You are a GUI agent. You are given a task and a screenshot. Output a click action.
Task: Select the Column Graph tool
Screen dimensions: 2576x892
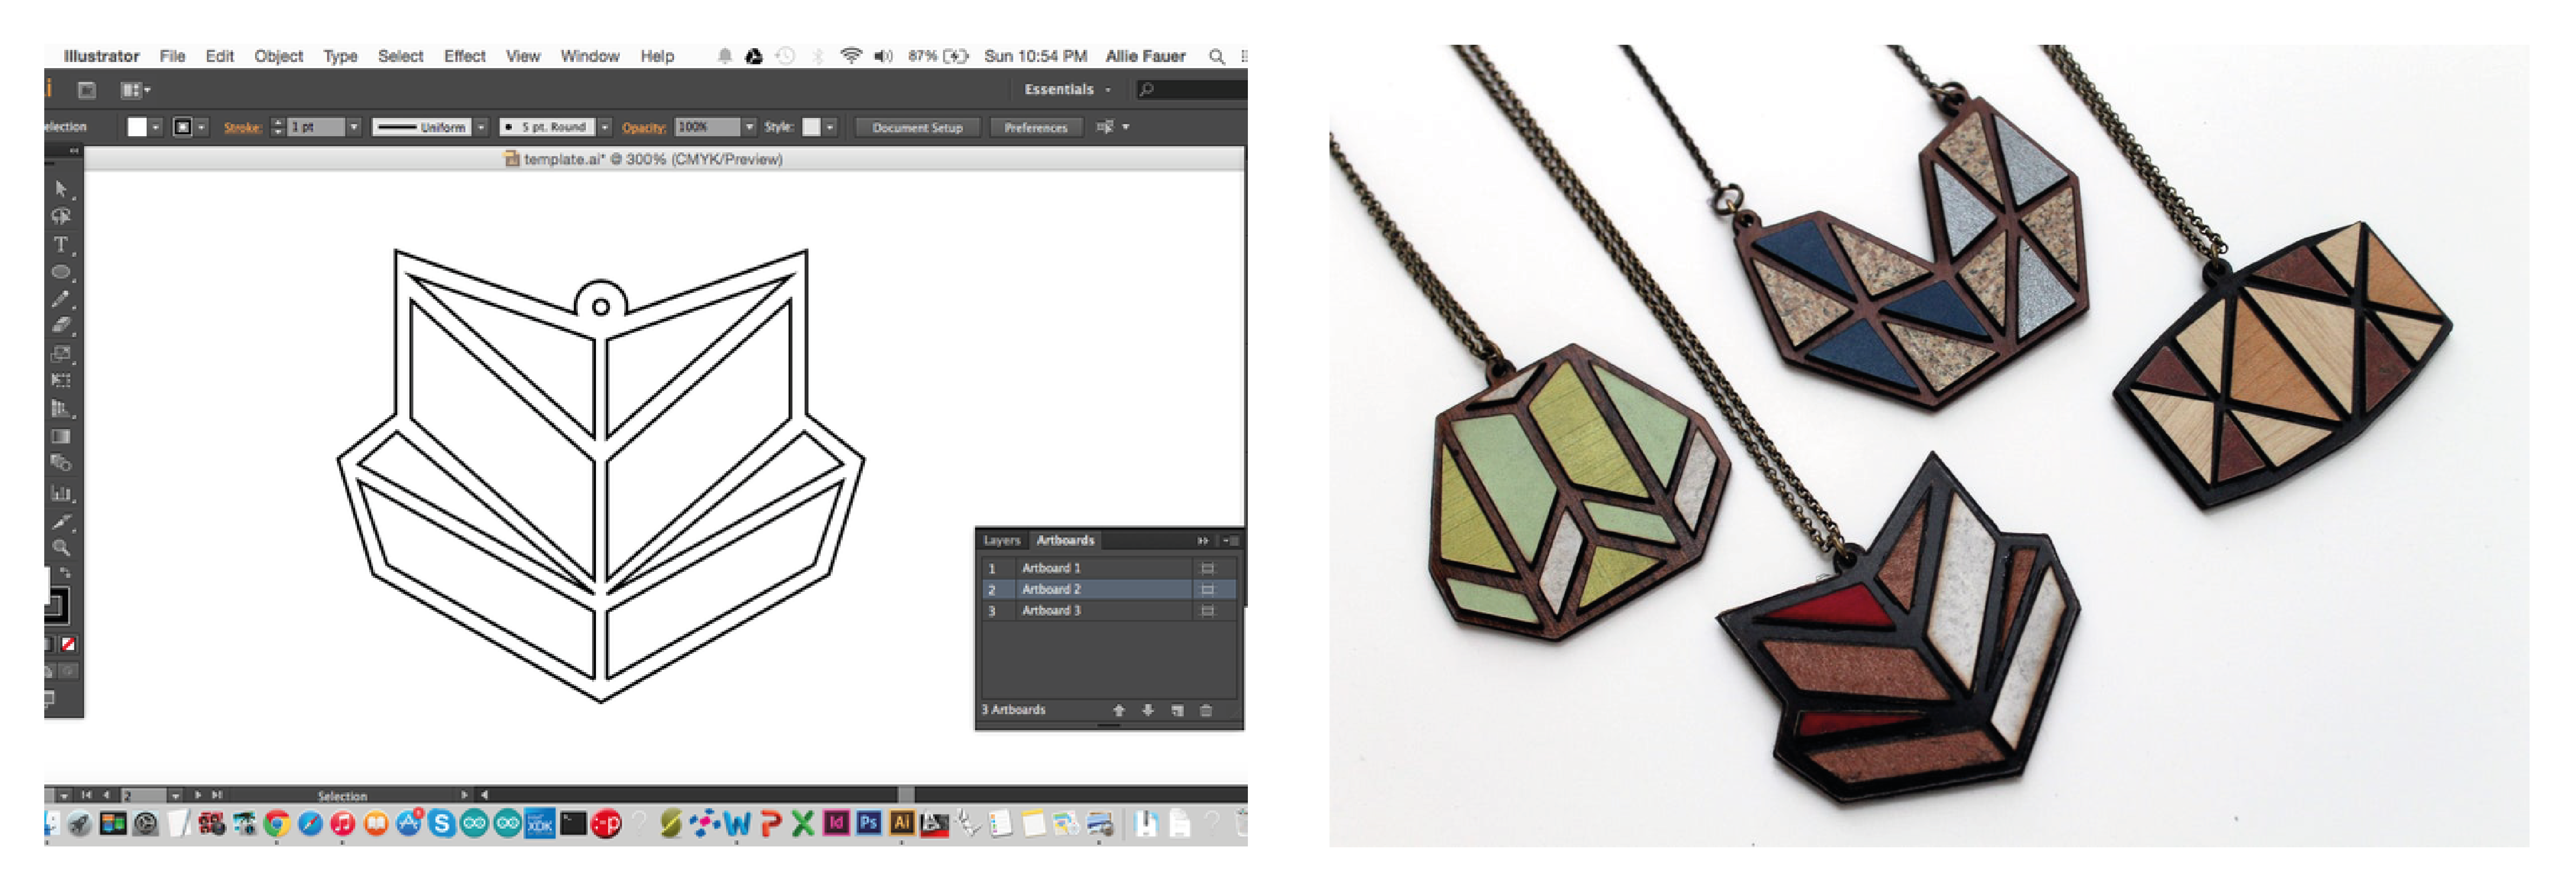tap(61, 492)
